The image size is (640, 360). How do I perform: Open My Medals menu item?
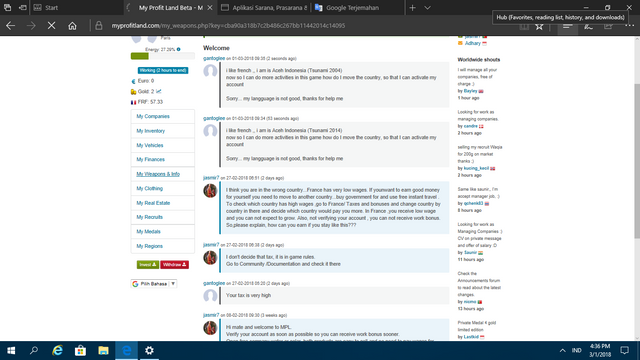pos(162,232)
